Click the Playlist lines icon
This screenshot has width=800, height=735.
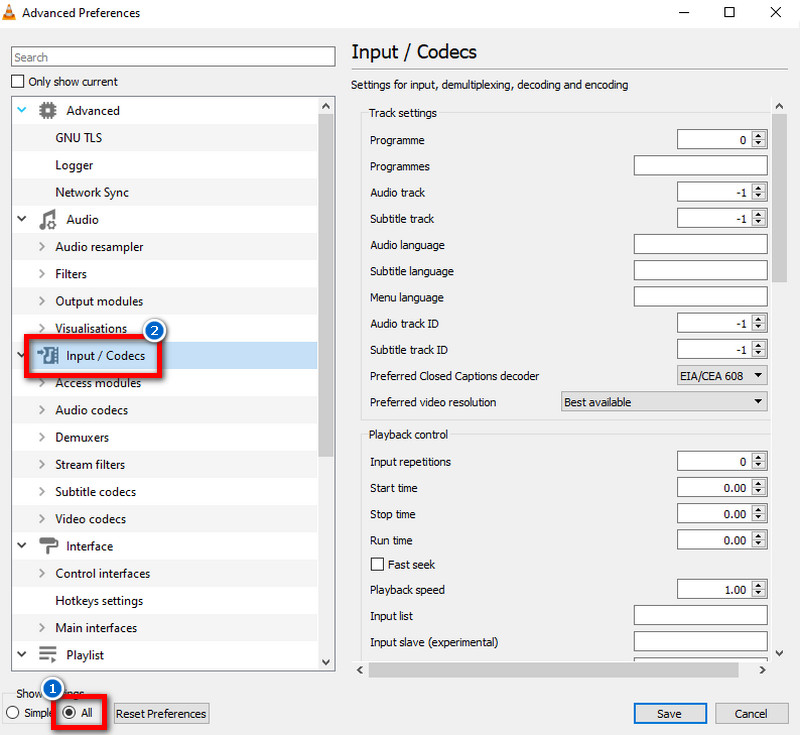[47, 654]
